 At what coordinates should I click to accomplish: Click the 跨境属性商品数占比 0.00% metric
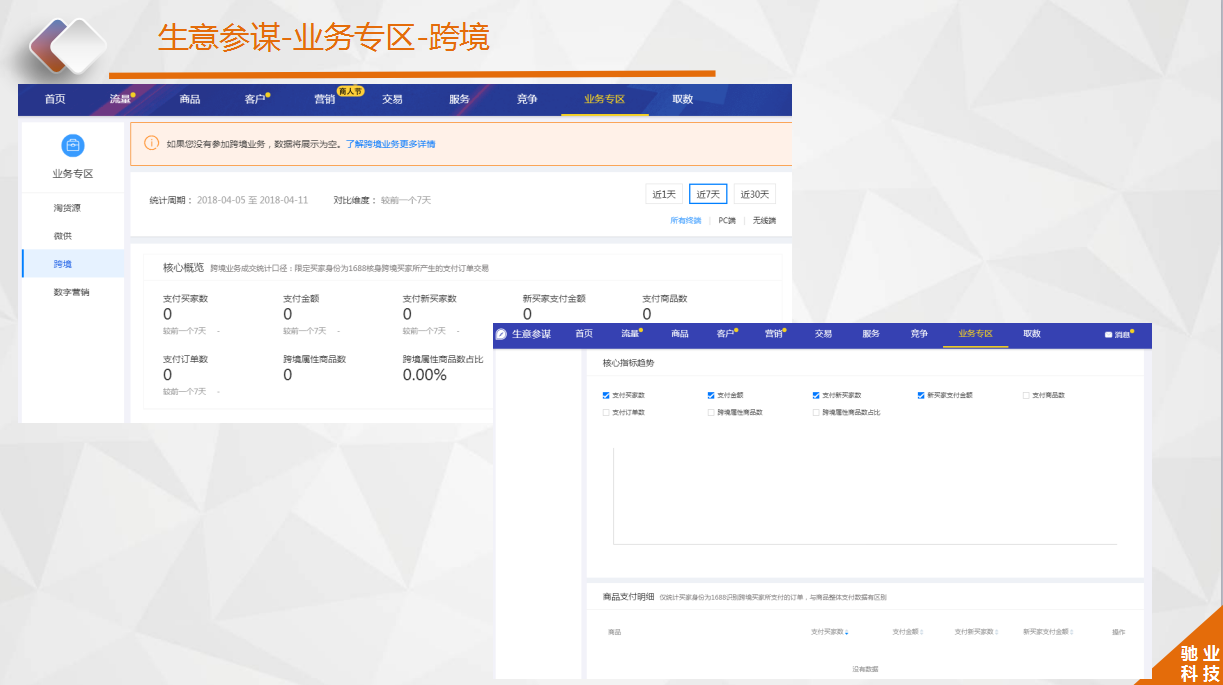[443, 368]
